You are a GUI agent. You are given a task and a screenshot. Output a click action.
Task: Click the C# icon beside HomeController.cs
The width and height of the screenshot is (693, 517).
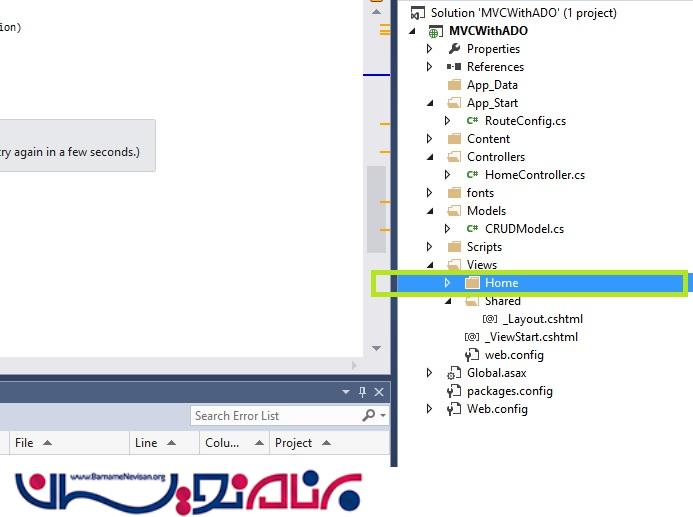[472, 175]
